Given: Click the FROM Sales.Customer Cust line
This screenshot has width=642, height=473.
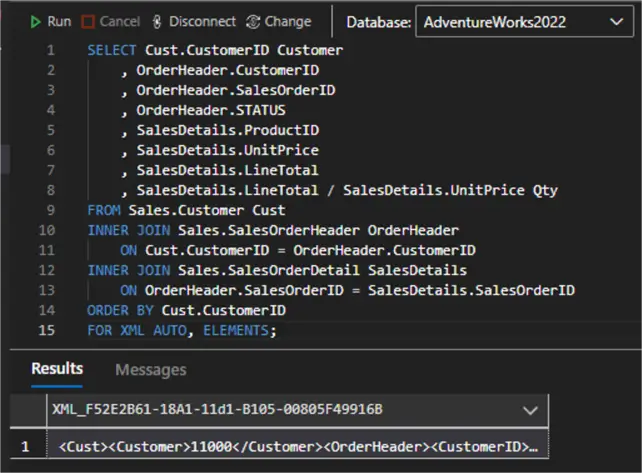Looking at the screenshot, I should pos(185,210).
